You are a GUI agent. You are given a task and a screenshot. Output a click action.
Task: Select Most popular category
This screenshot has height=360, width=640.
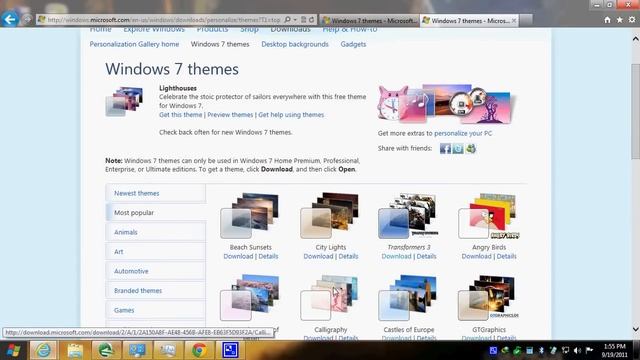point(156,213)
